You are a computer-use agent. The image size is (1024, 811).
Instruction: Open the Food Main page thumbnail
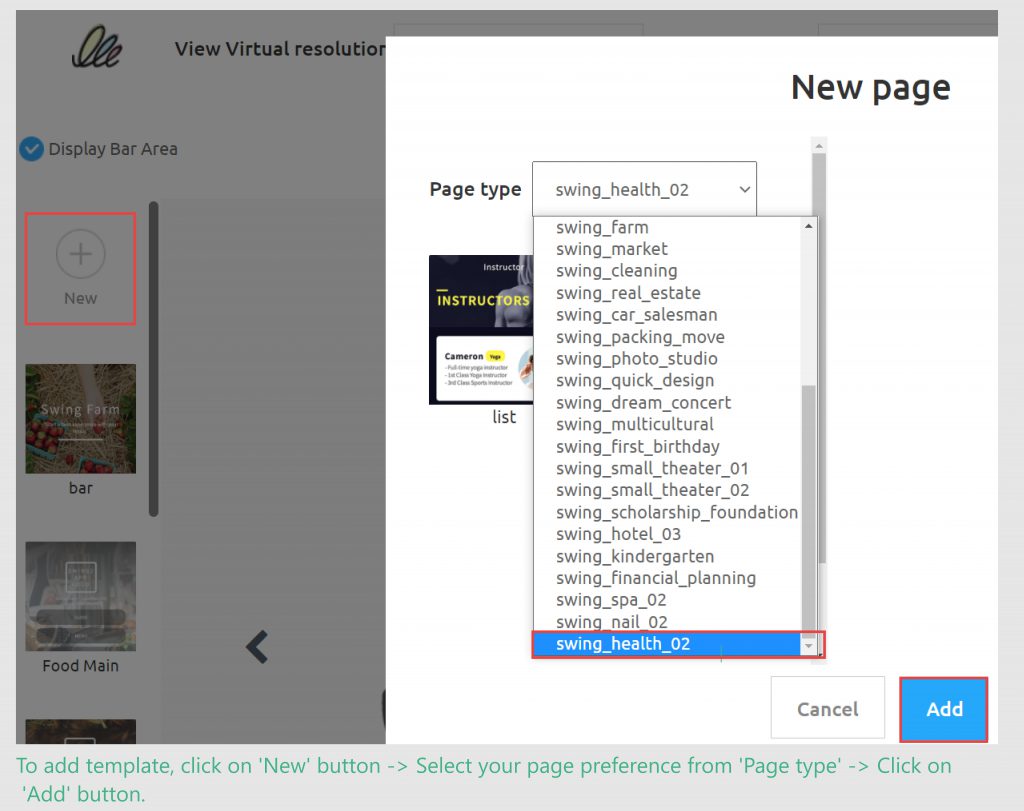[x=80, y=596]
